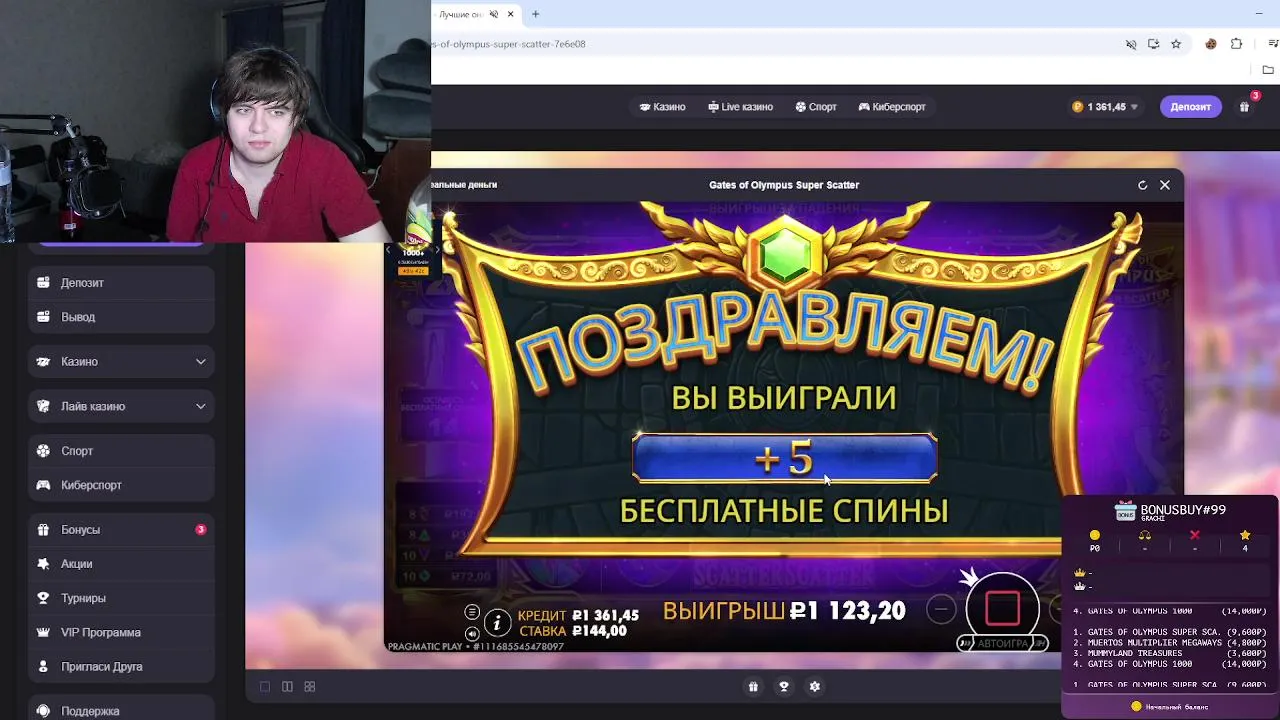Open VIP Программа in the sidebar
Screen dimensions: 1280x720
click(x=121, y=632)
